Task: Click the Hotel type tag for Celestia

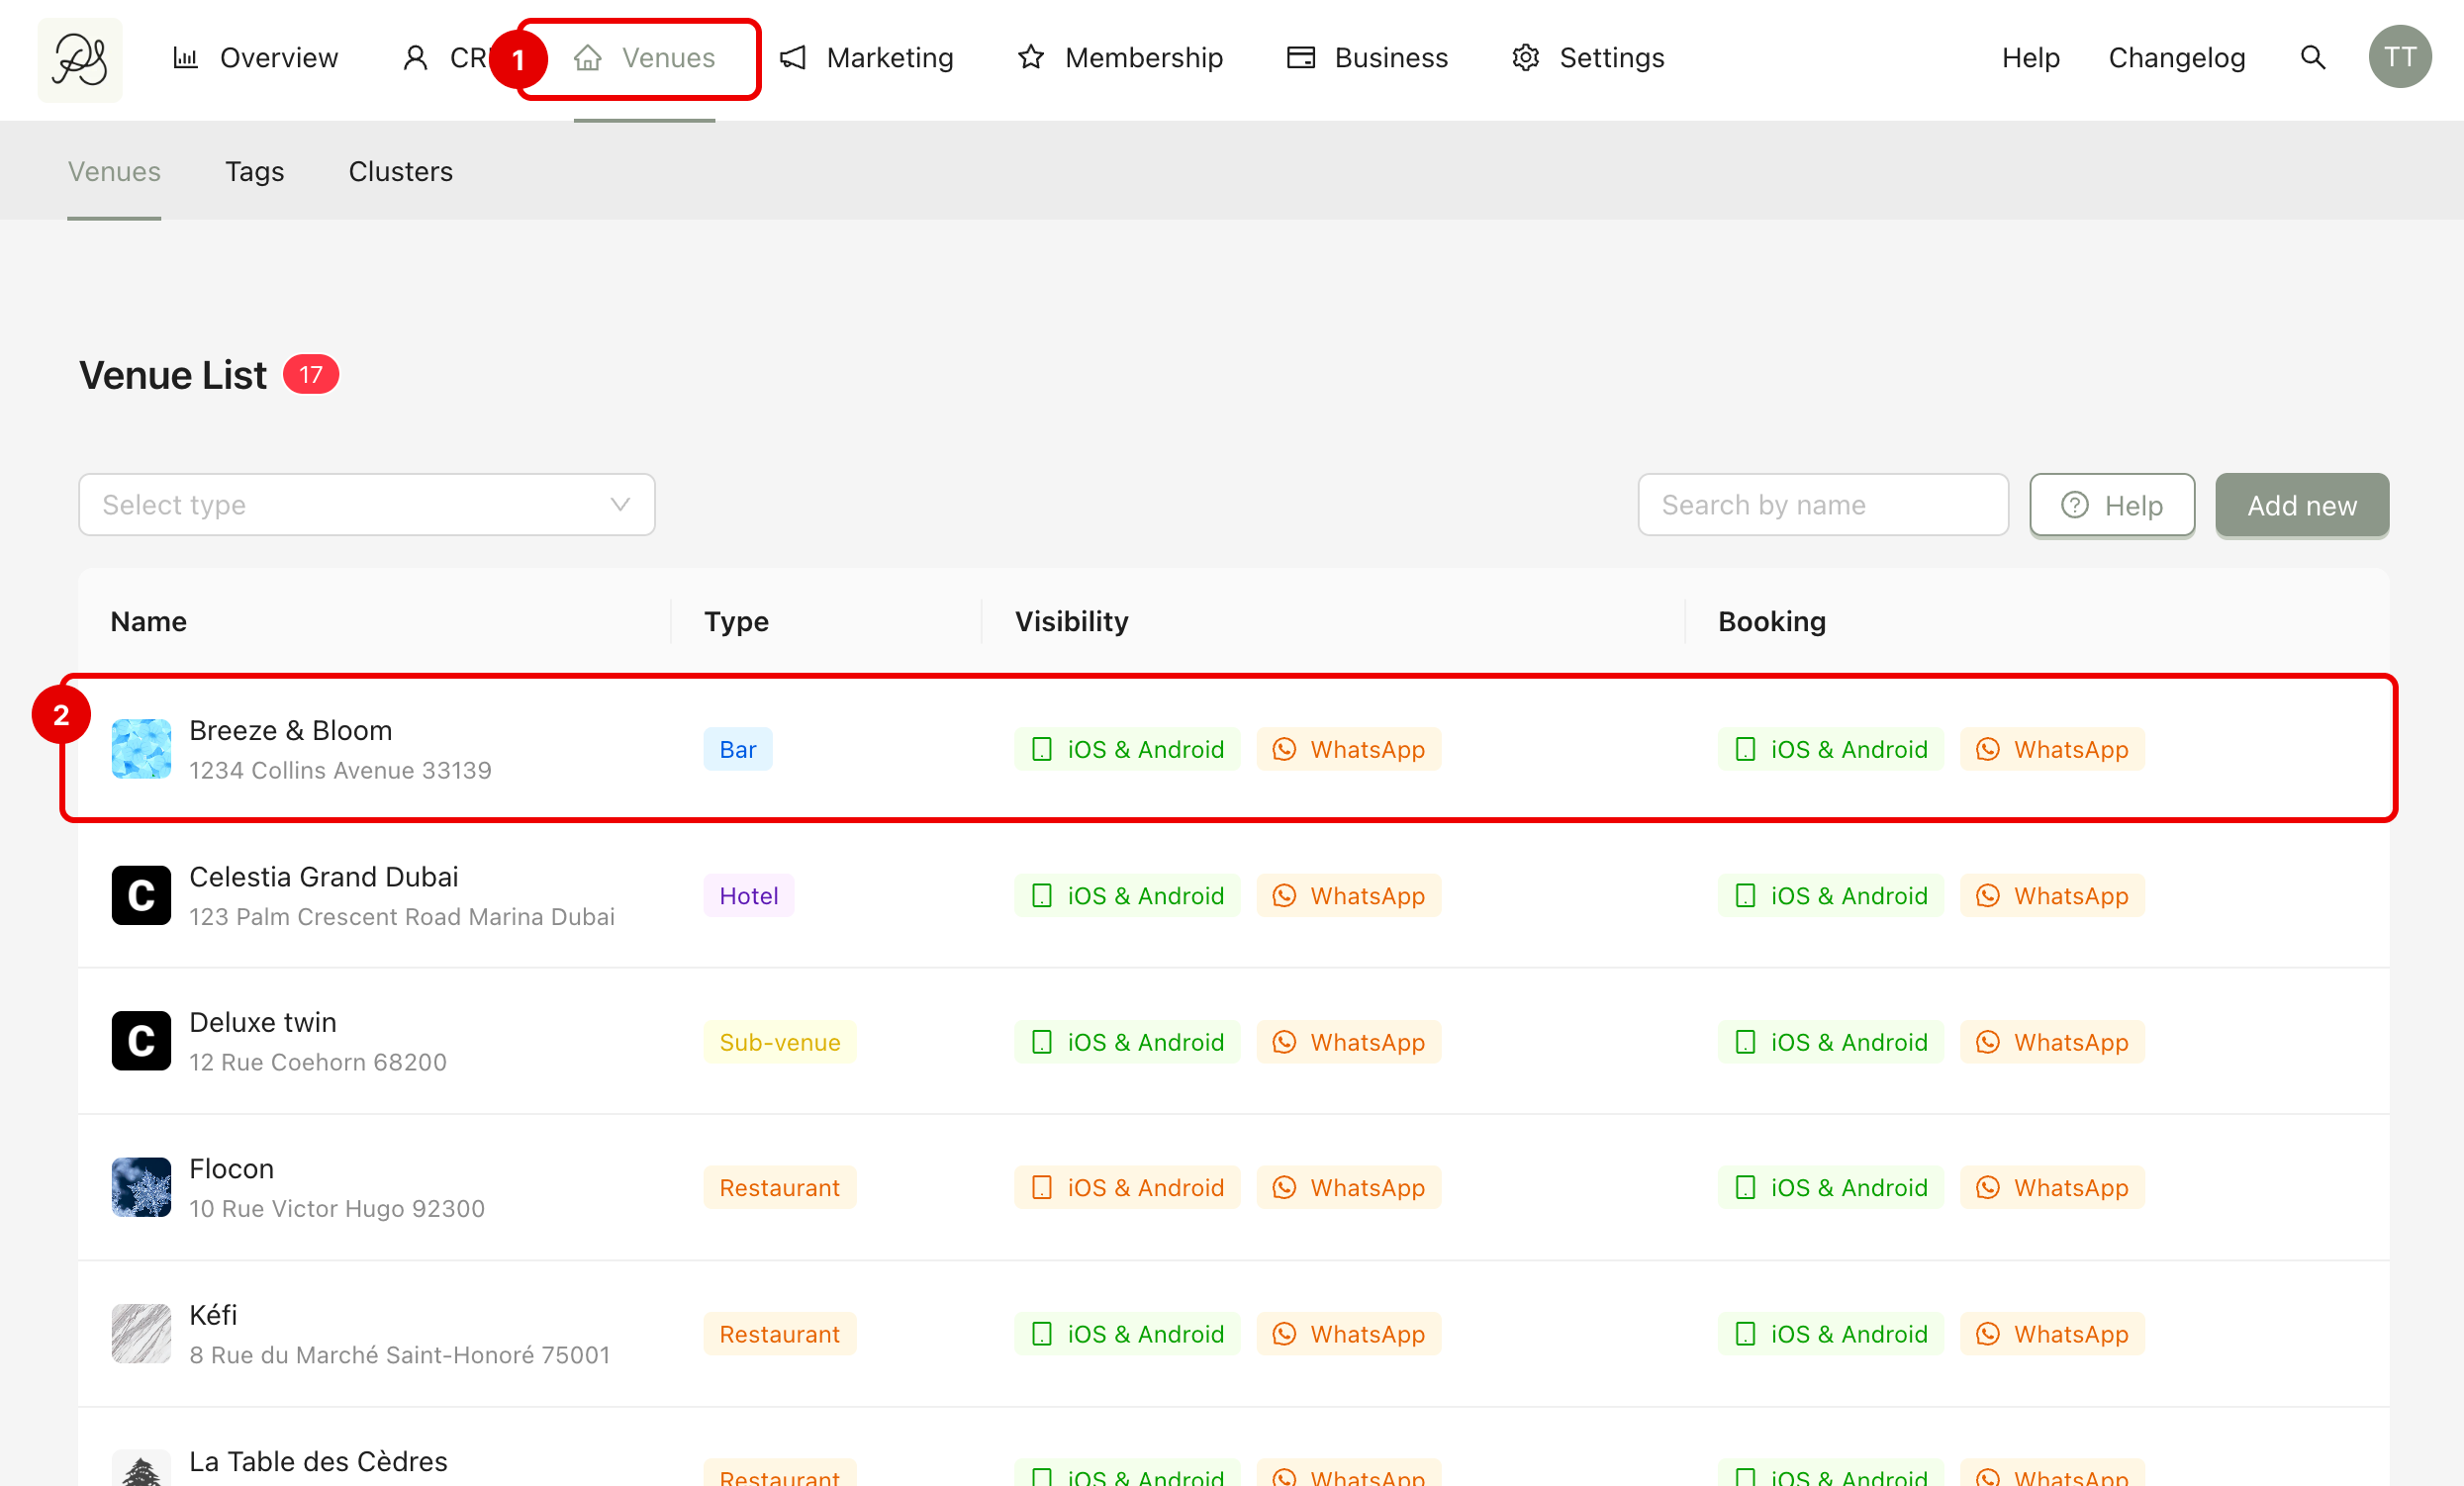Action: 748,895
